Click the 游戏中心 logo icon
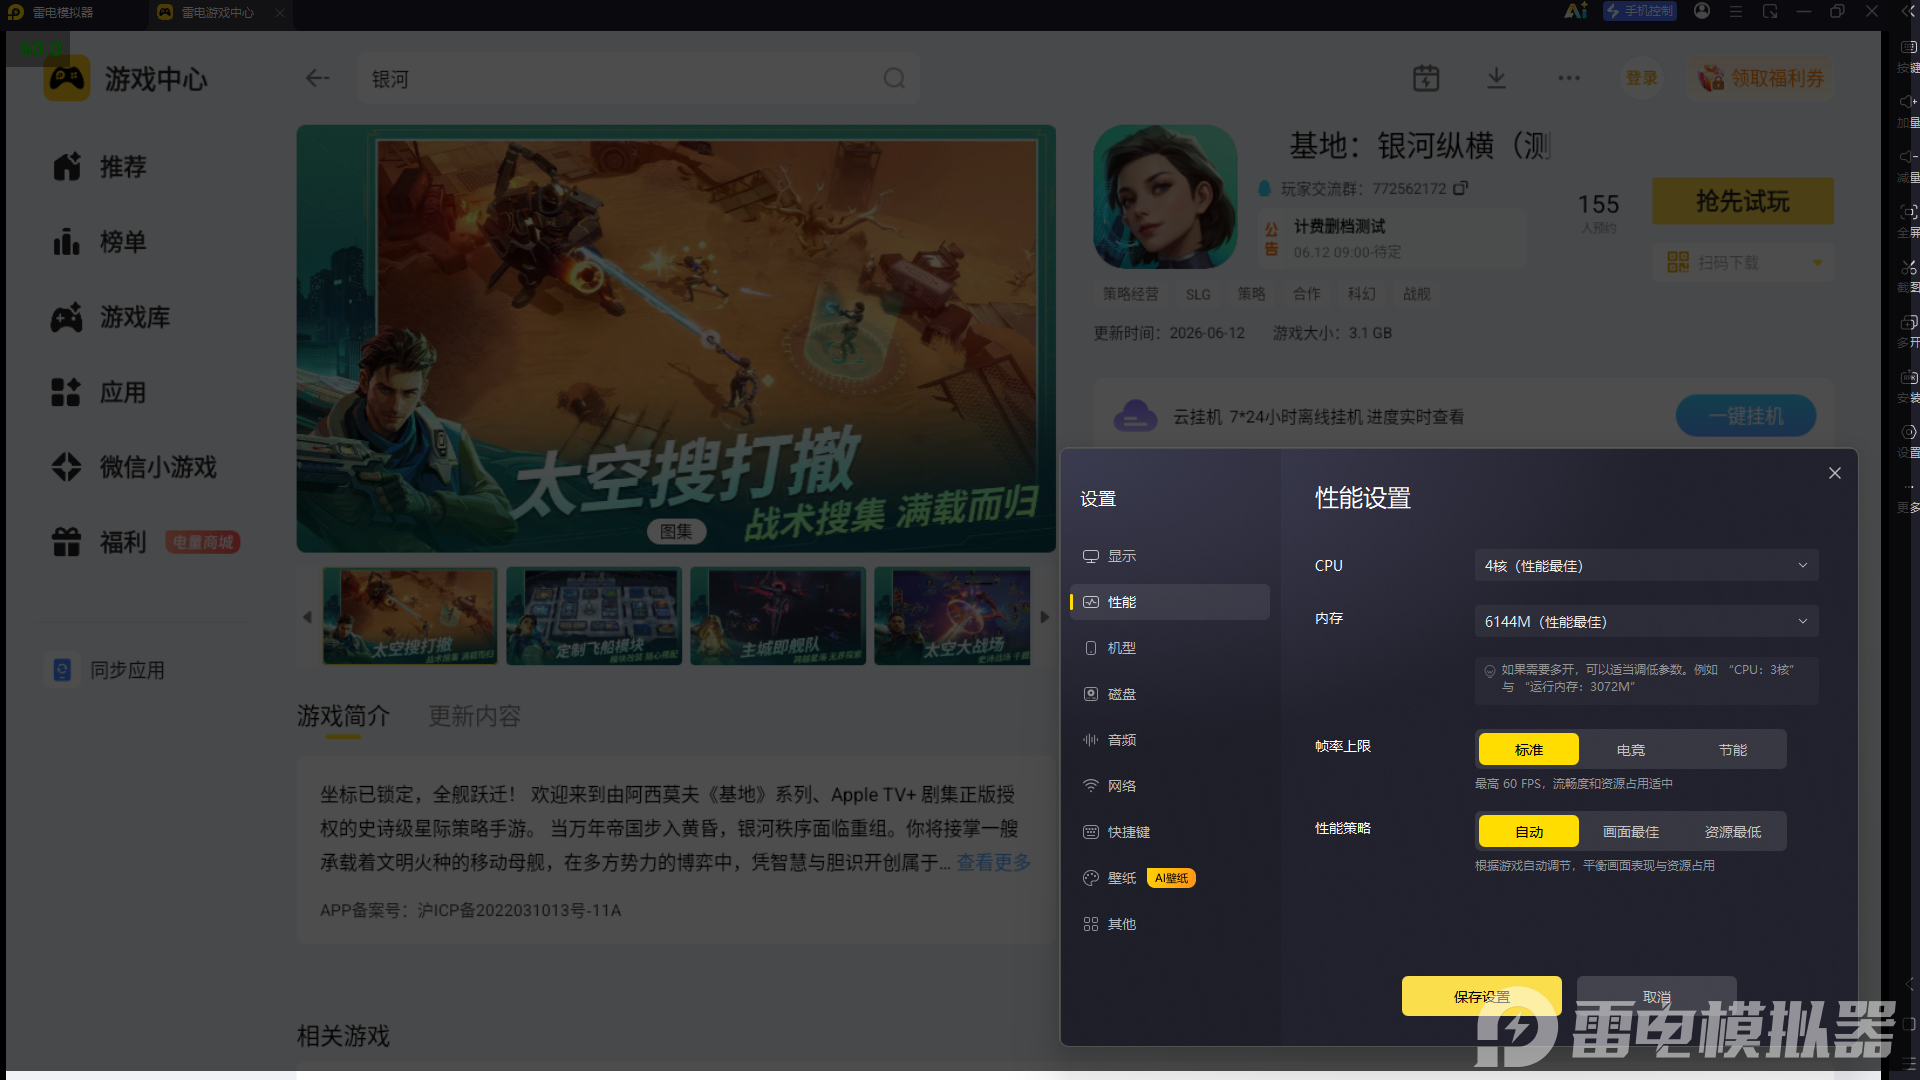Viewport: 1920px width, 1080px height. click(67, 78)
